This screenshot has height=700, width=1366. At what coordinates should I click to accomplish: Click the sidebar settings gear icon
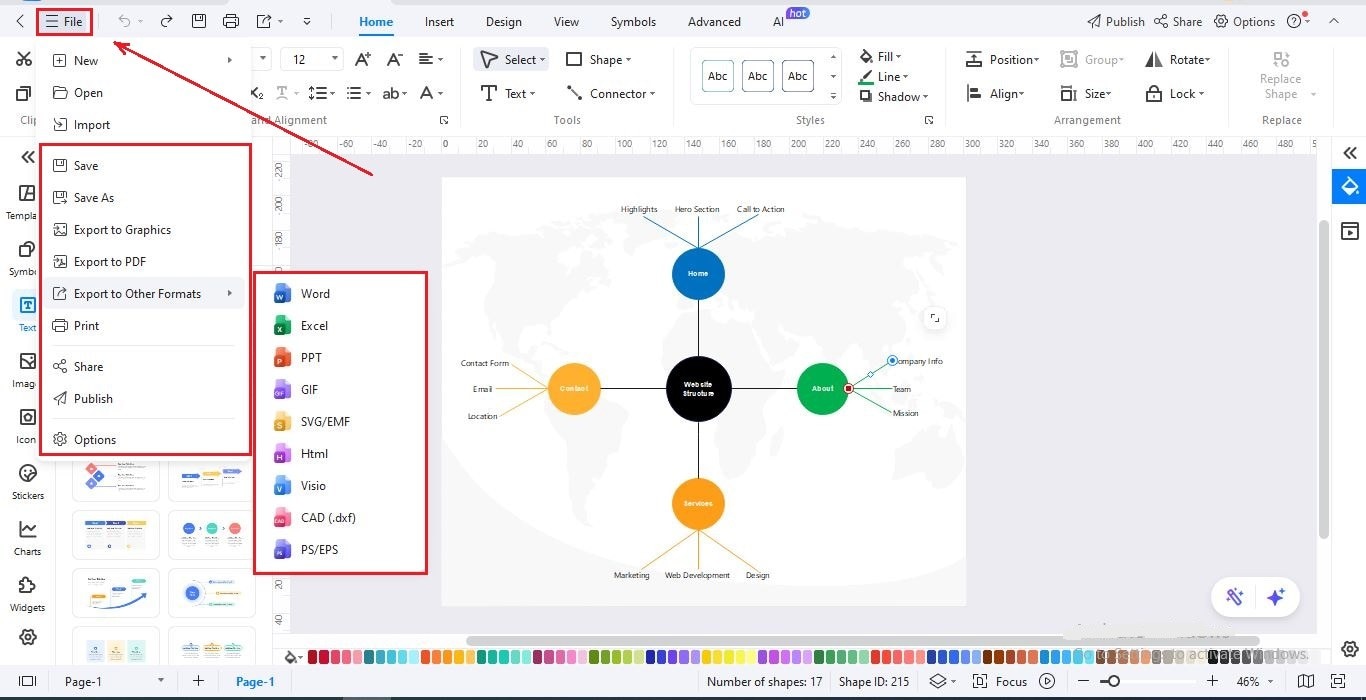pyautogui.click(x=27, y=637)
